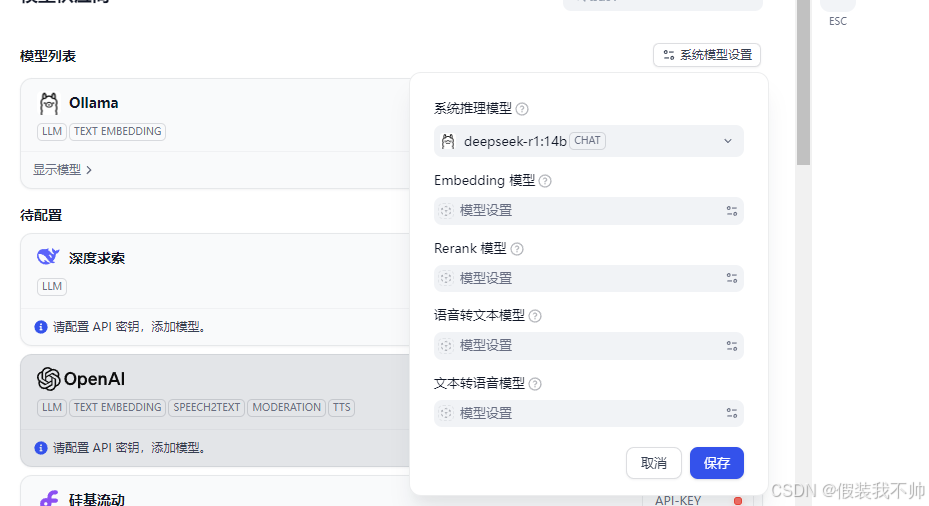Click the OpenAI logo icon
The image size is (929, 506).
tap(49, 379)
